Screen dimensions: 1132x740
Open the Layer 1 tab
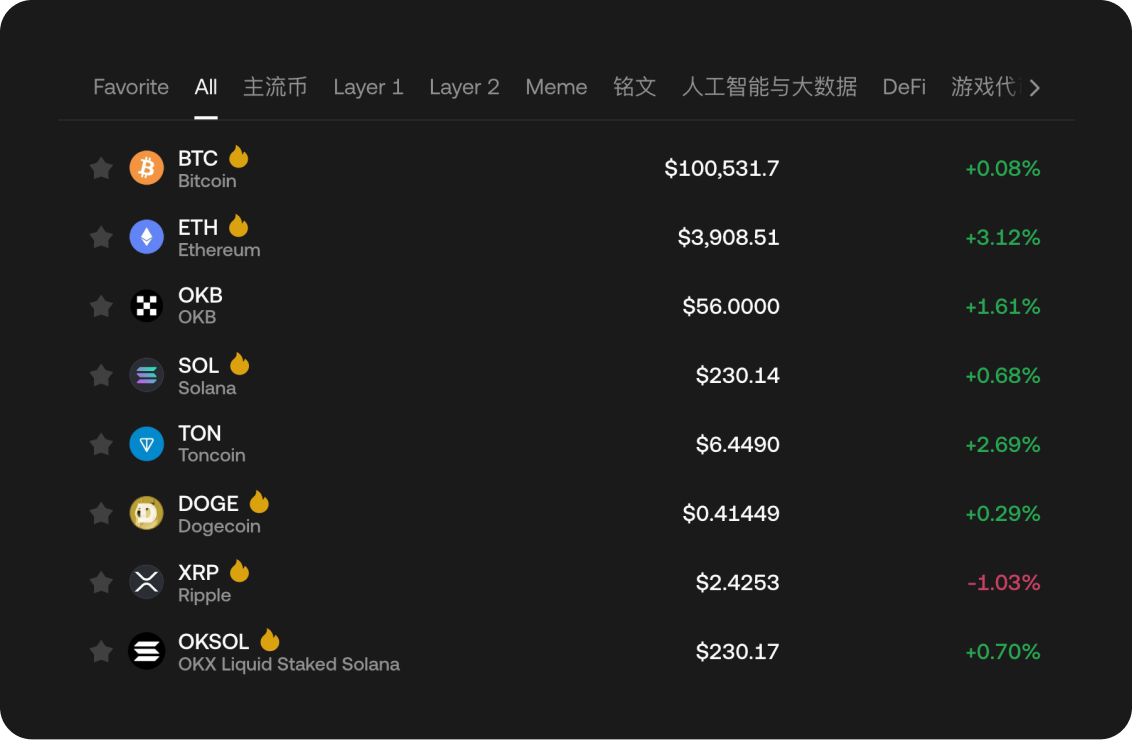(368, 87)
